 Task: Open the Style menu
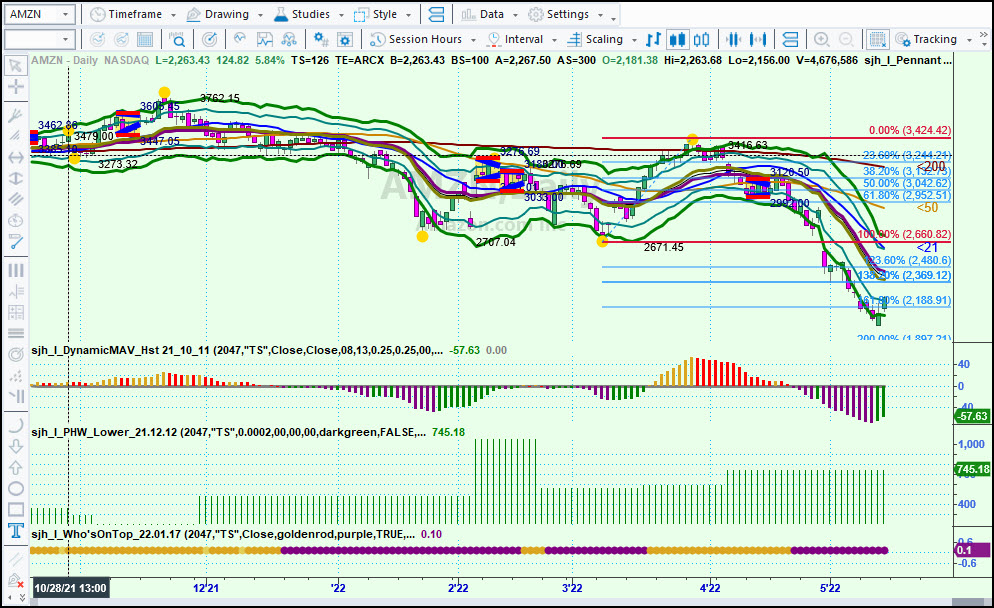pos(376,14)
